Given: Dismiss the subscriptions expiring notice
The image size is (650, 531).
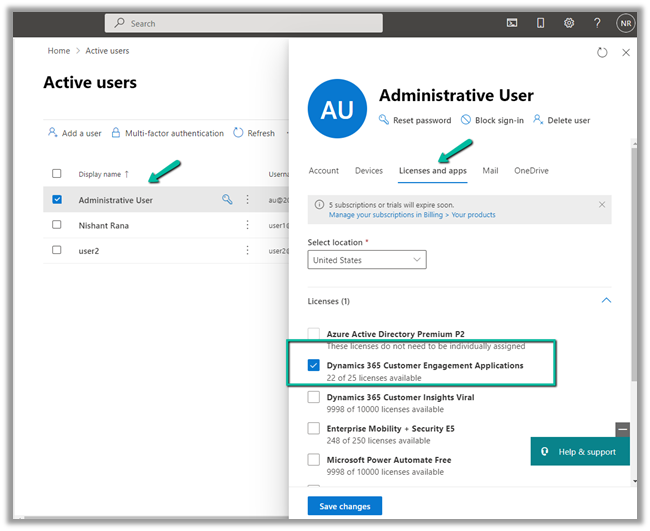Looking at the screenshot, I should tap(601, 204).
